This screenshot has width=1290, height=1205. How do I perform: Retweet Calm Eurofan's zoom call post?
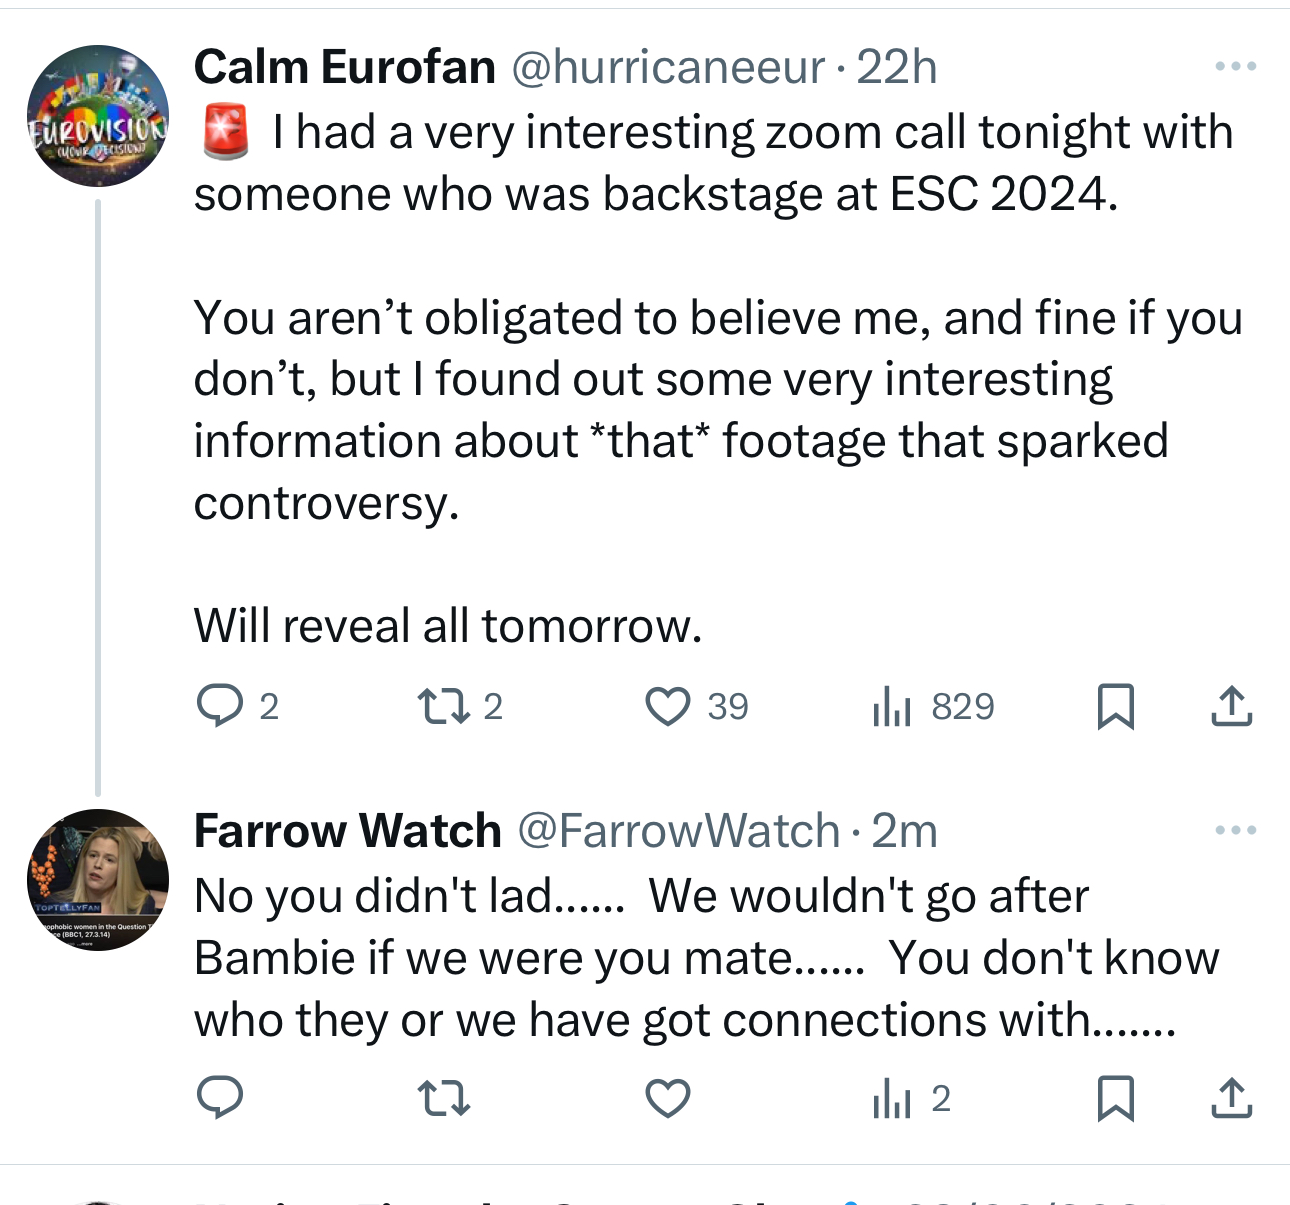(443, 706)
